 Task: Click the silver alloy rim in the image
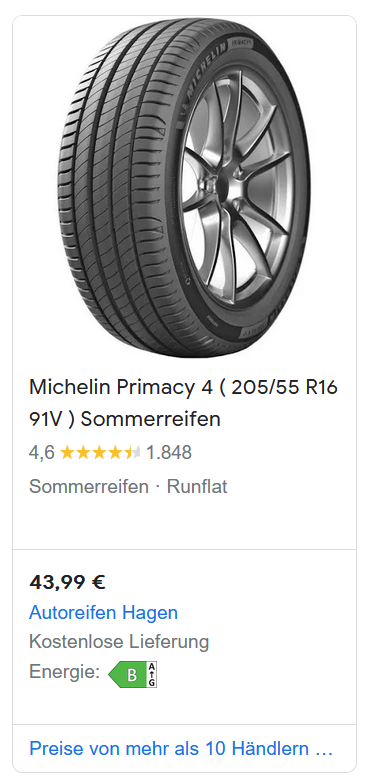[236, 188]
